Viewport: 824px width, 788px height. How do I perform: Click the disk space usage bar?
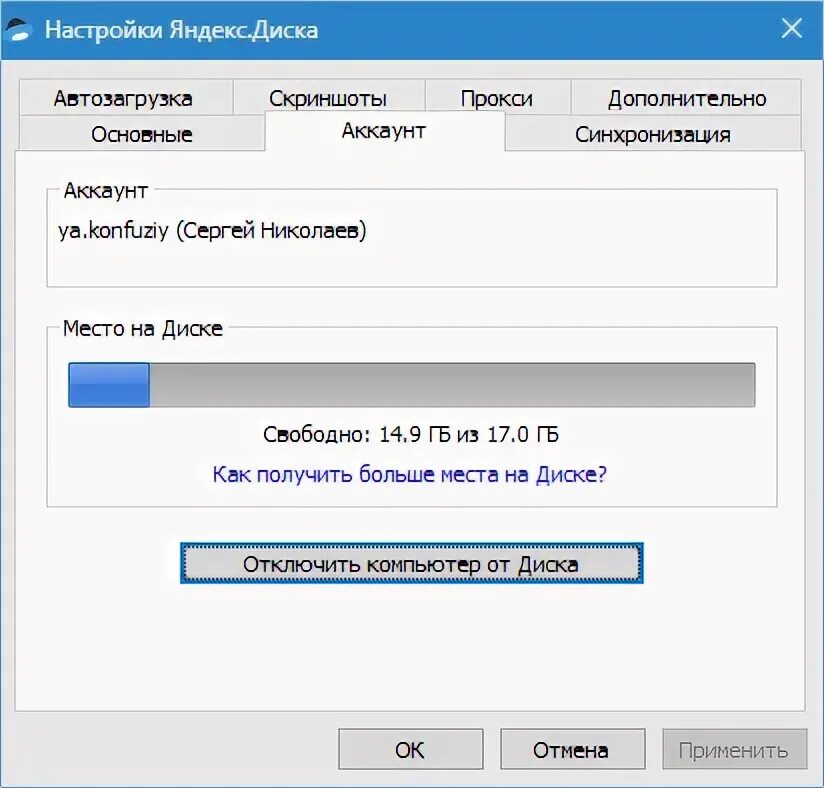411,384
